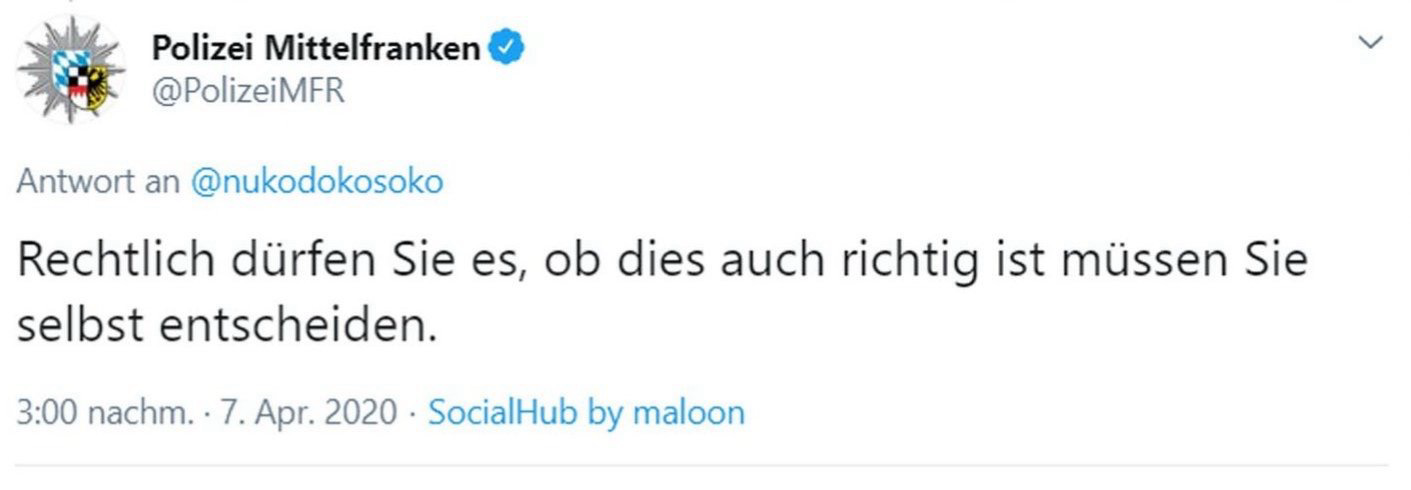The width and height of the screenshot is (1411, 490).
Task: Open the SocialHub by maloon source link
Action: point(586,412)
